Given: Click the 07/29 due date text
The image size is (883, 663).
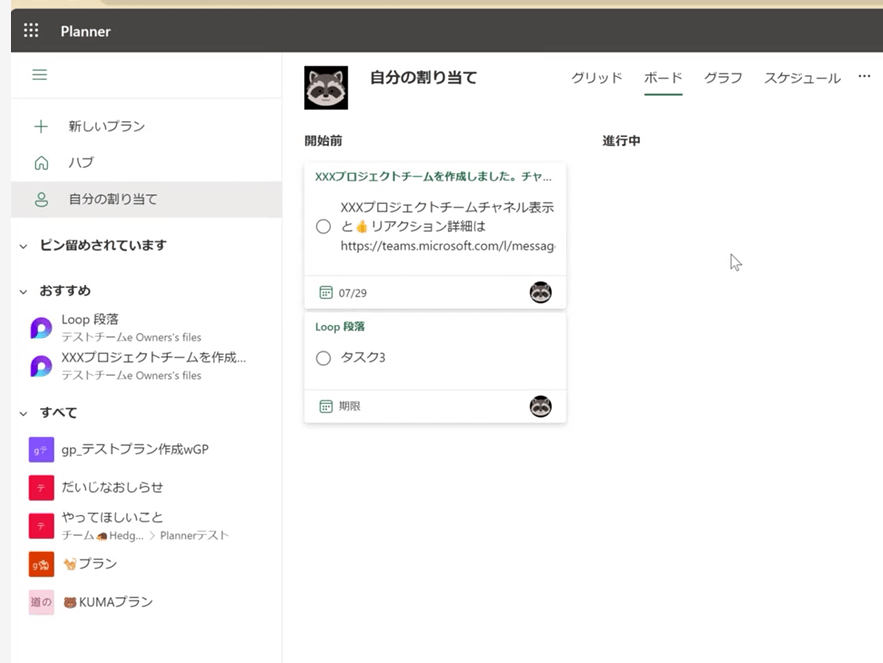Looking at the screenshot, I should tap(353, 293).
